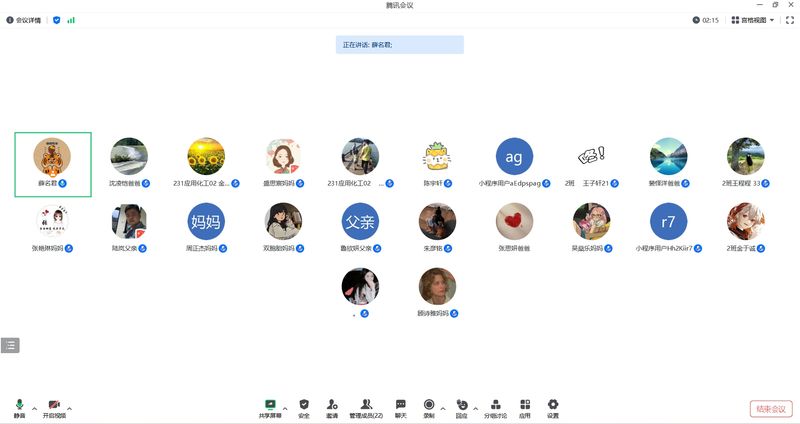Click the 分组讨论 breakout rooms icon

click(496, 407)
